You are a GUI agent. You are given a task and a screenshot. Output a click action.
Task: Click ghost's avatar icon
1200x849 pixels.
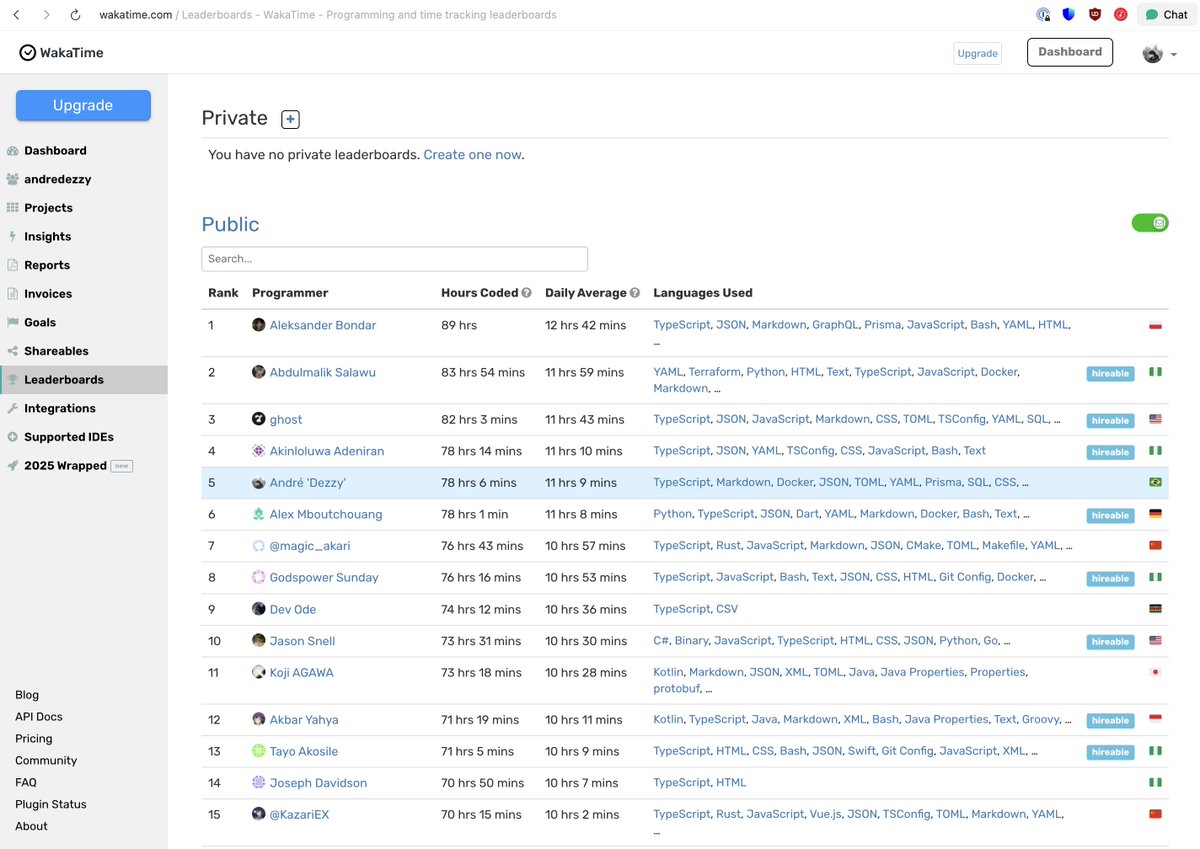(259, 419)
